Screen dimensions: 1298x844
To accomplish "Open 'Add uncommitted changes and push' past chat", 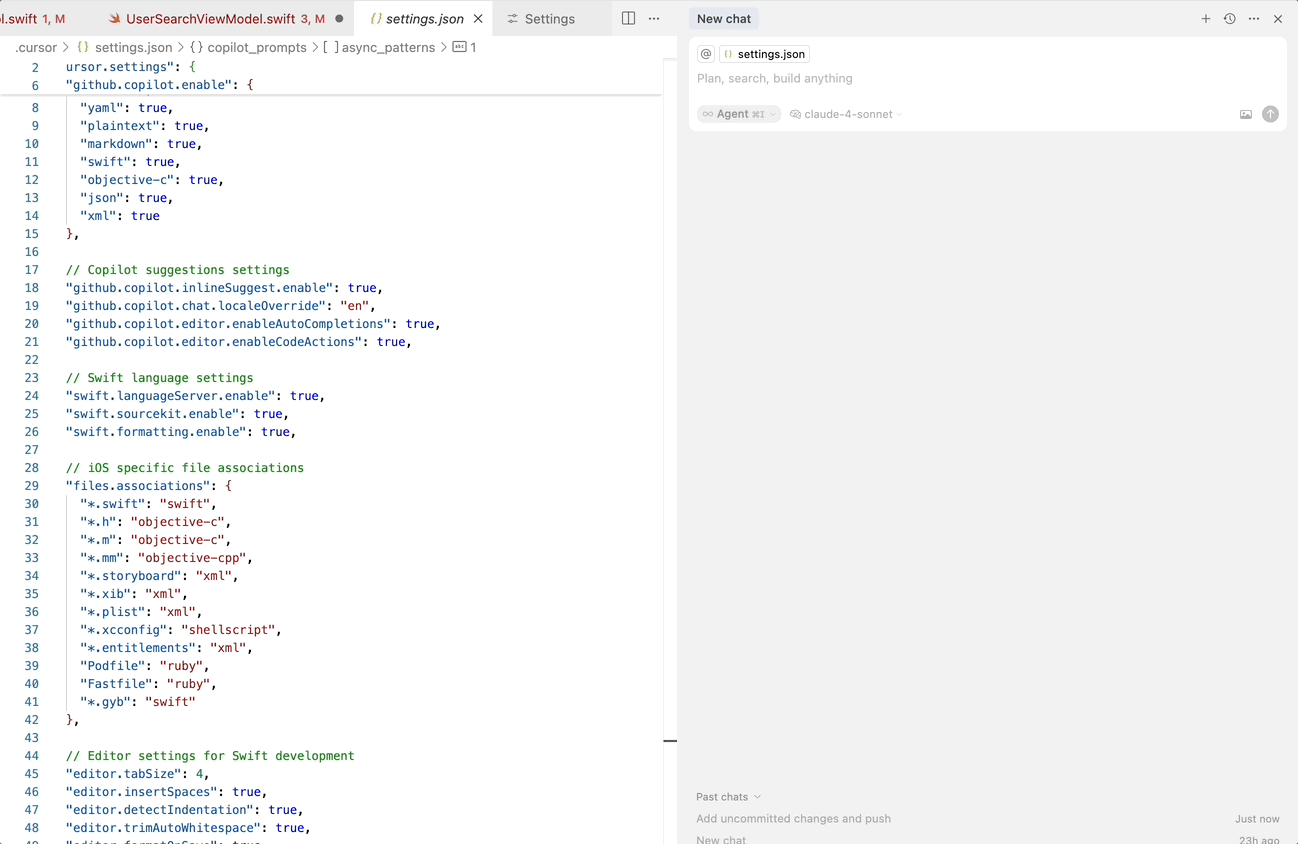I will click(x=793, y=819).
